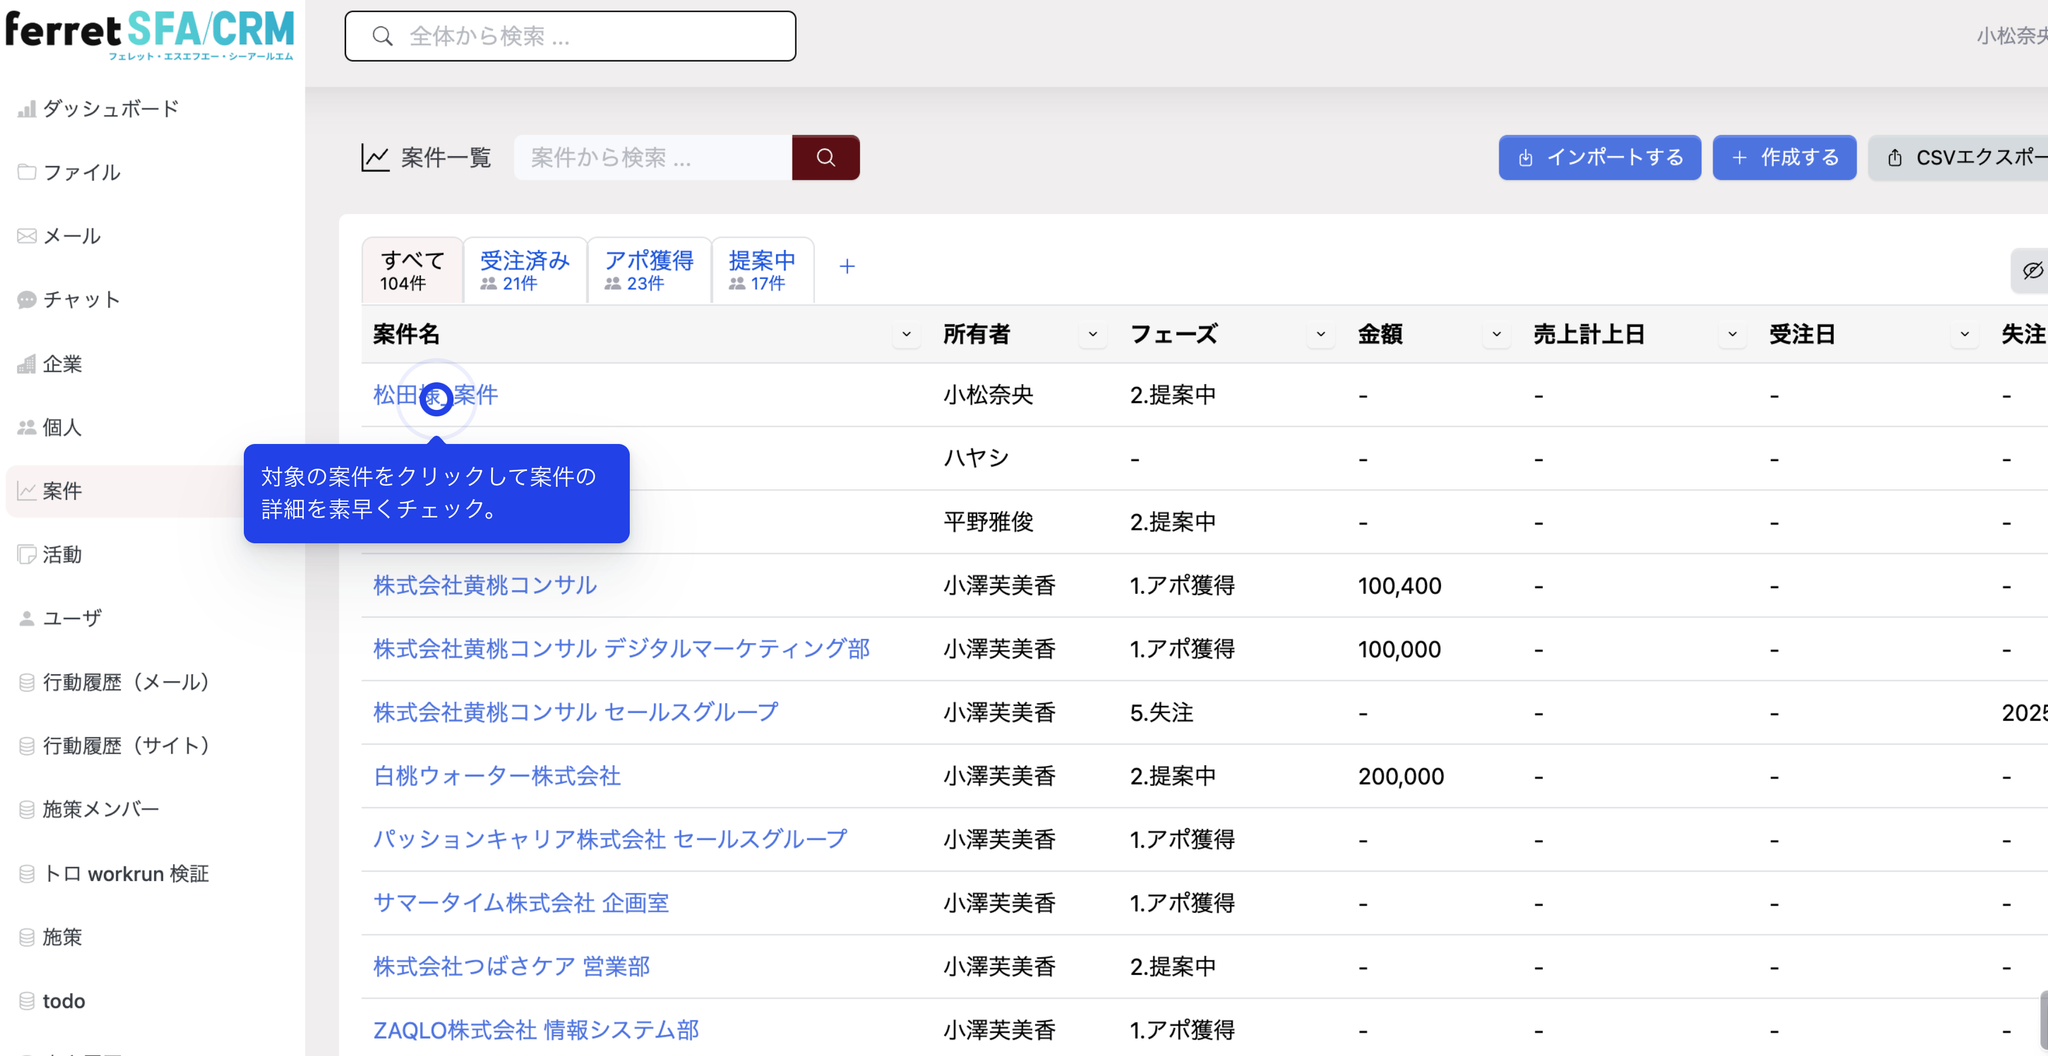This screenshot has height=1056, width=2048.
Task: Click the todo database icon
Action: (27, 1001)
